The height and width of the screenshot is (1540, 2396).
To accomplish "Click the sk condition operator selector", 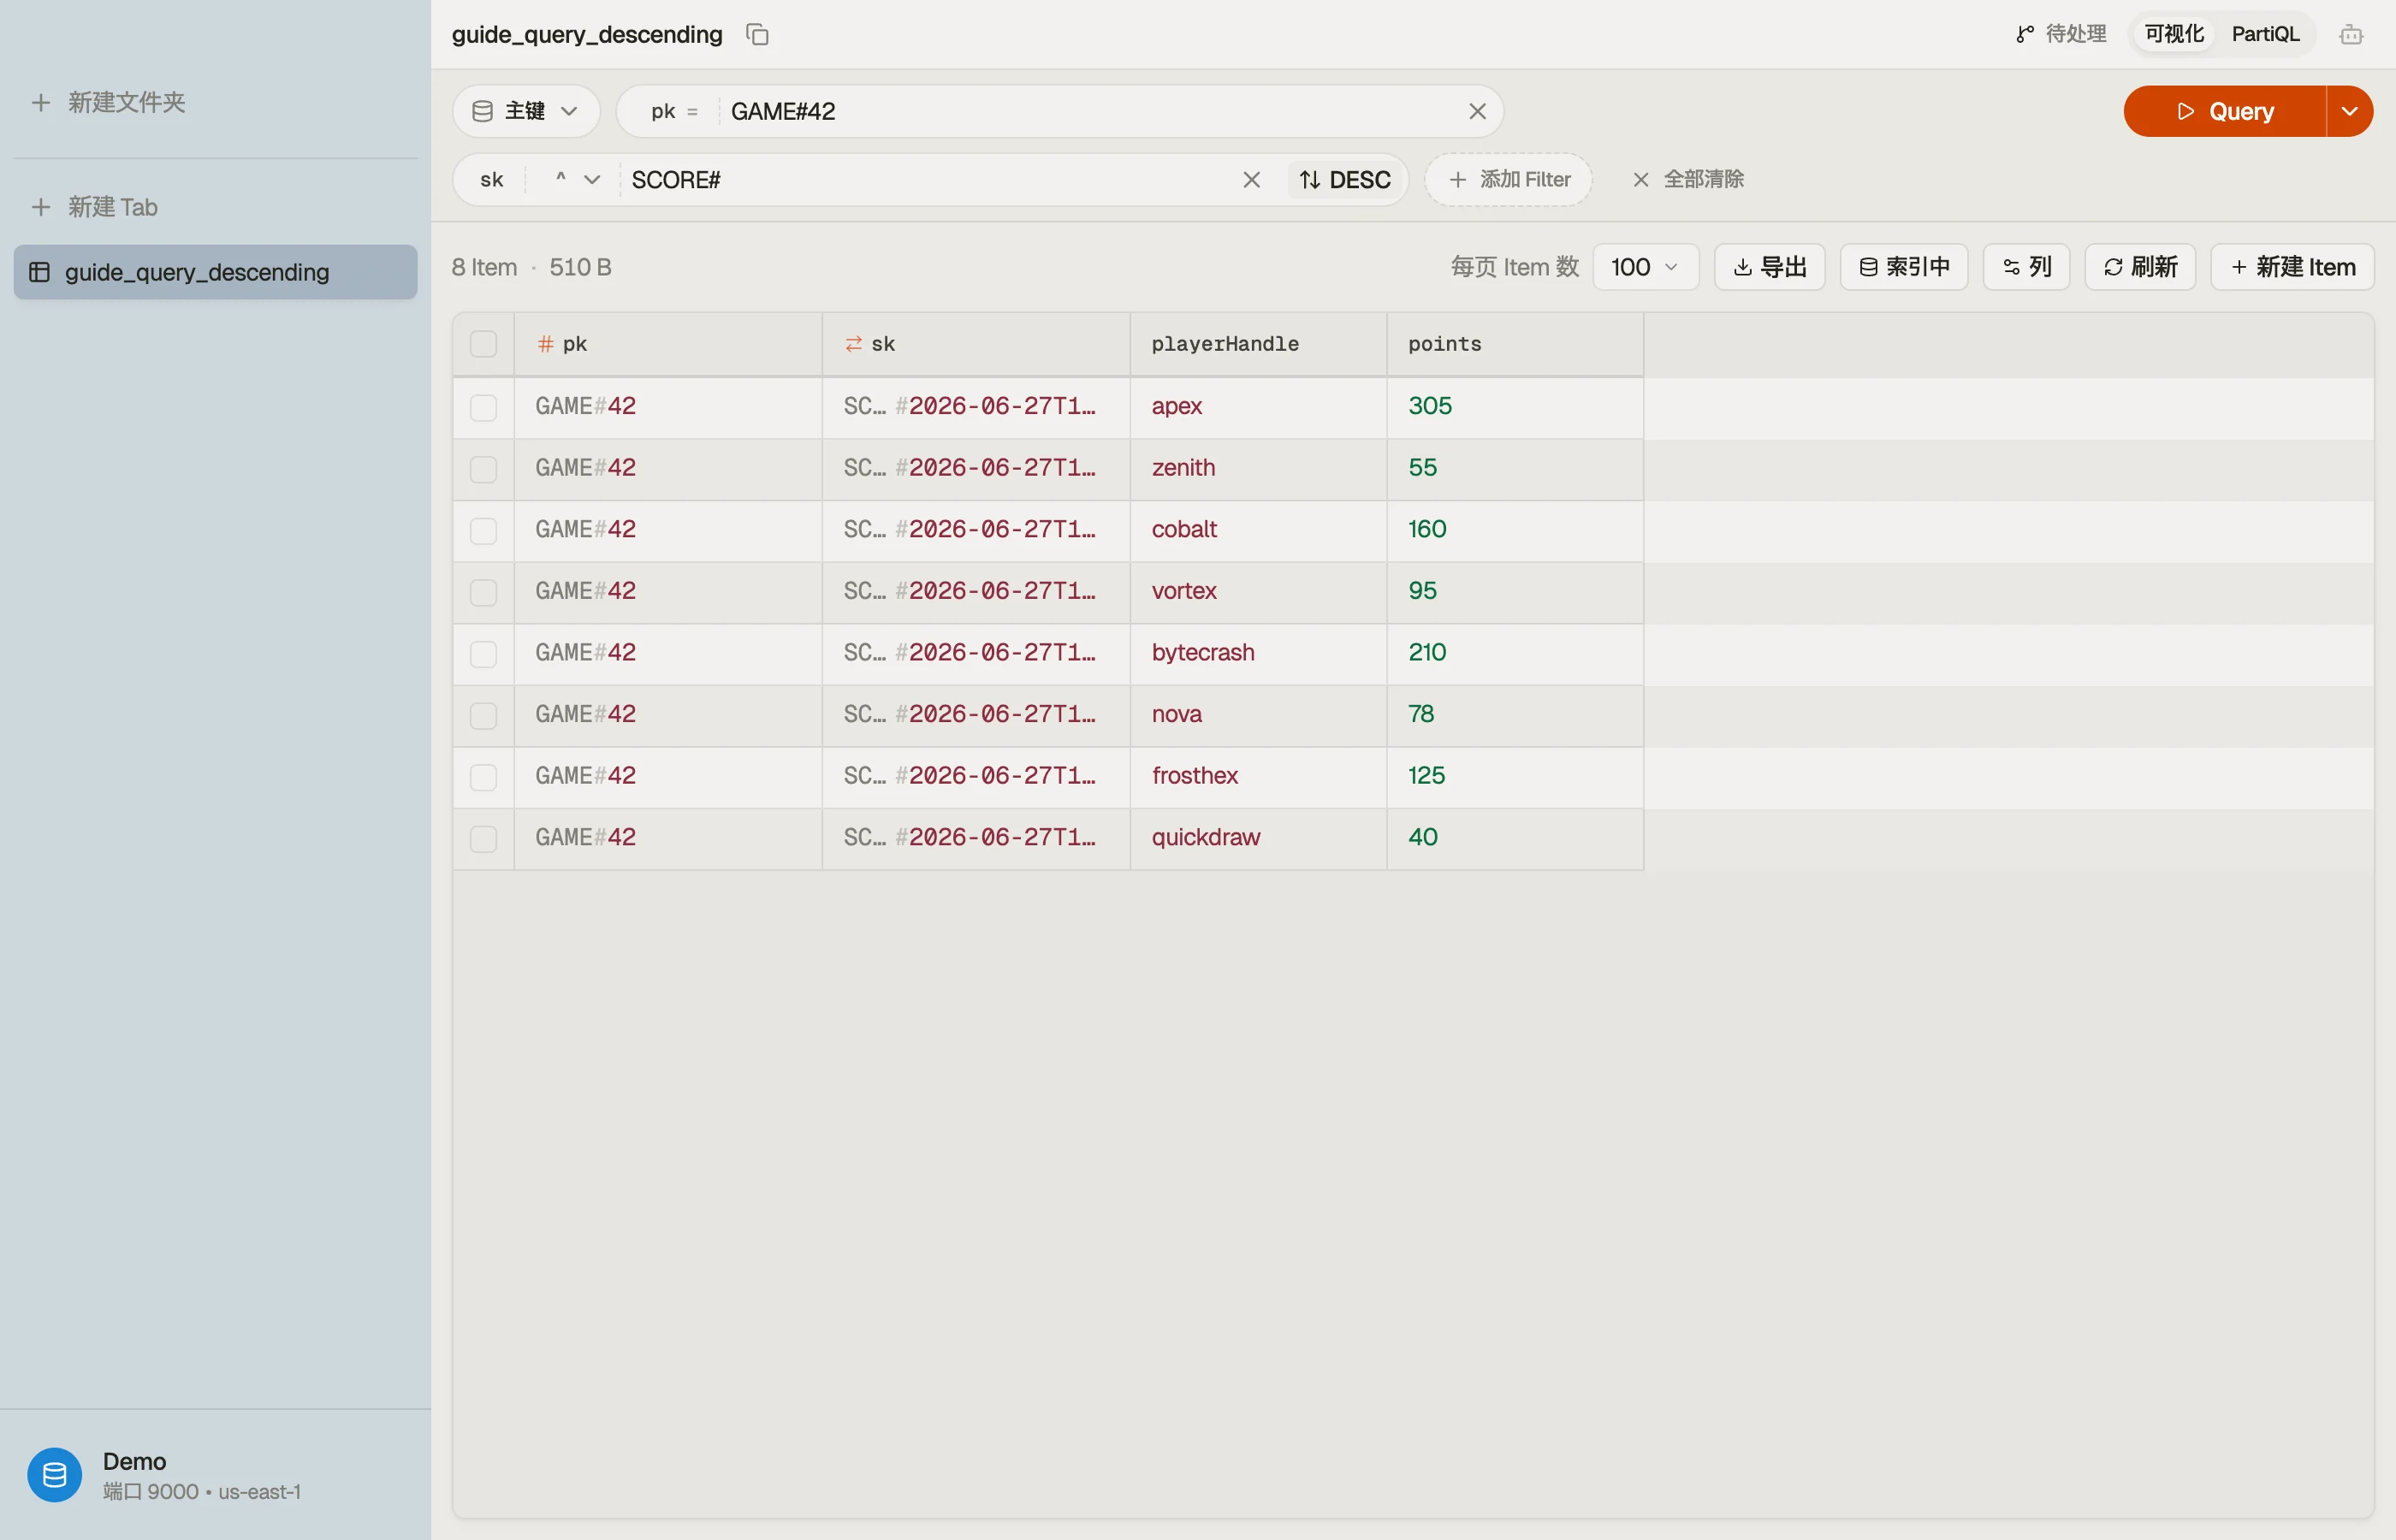I will [x=577, y=180].
